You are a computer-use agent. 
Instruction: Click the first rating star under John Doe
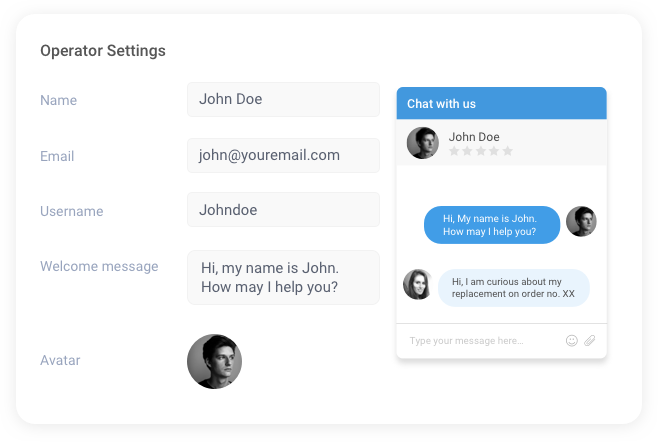pos(454,151)
